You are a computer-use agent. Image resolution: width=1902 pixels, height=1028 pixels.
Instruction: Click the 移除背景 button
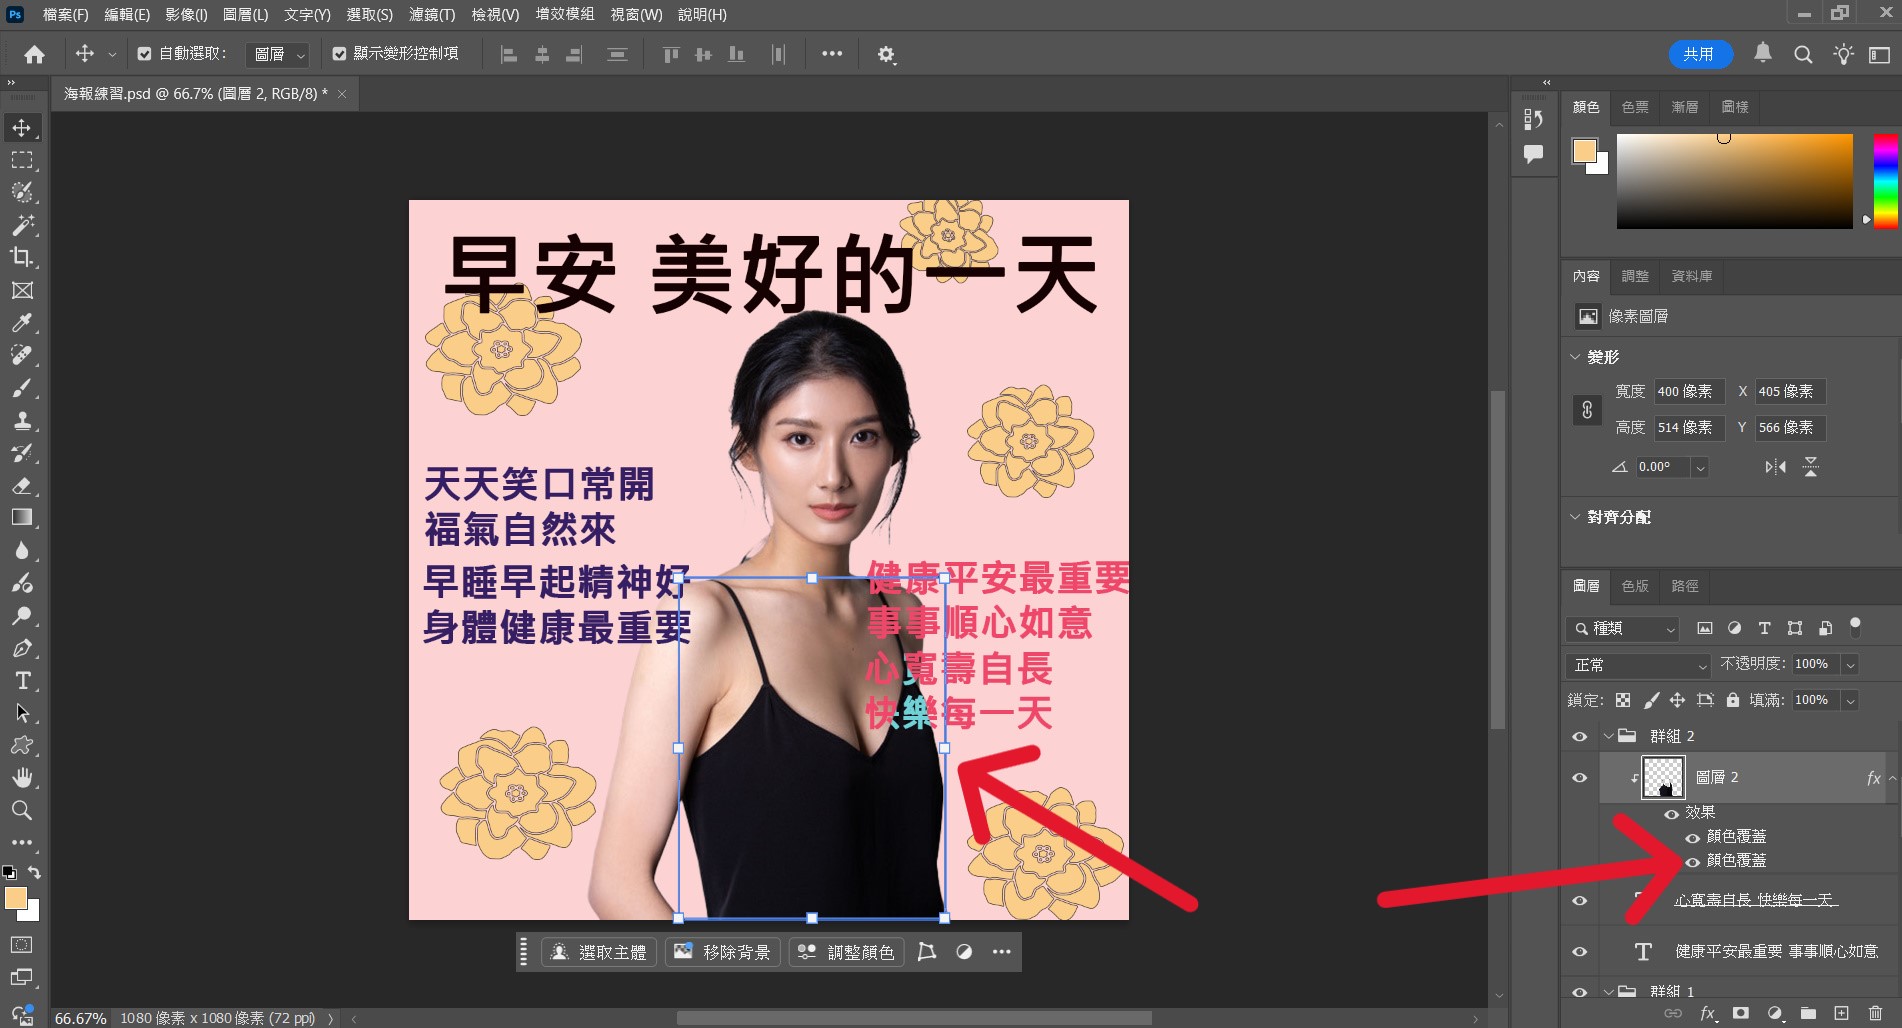tap(723, 952)
